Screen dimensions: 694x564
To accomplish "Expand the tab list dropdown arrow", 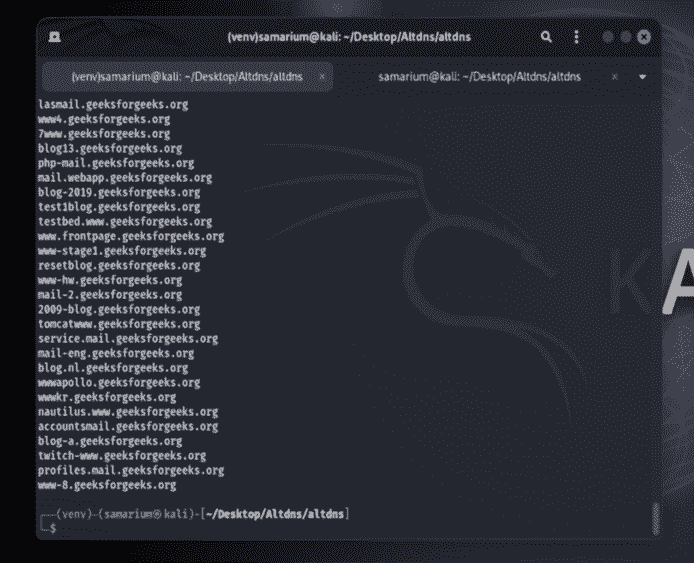I will point(642,77).
